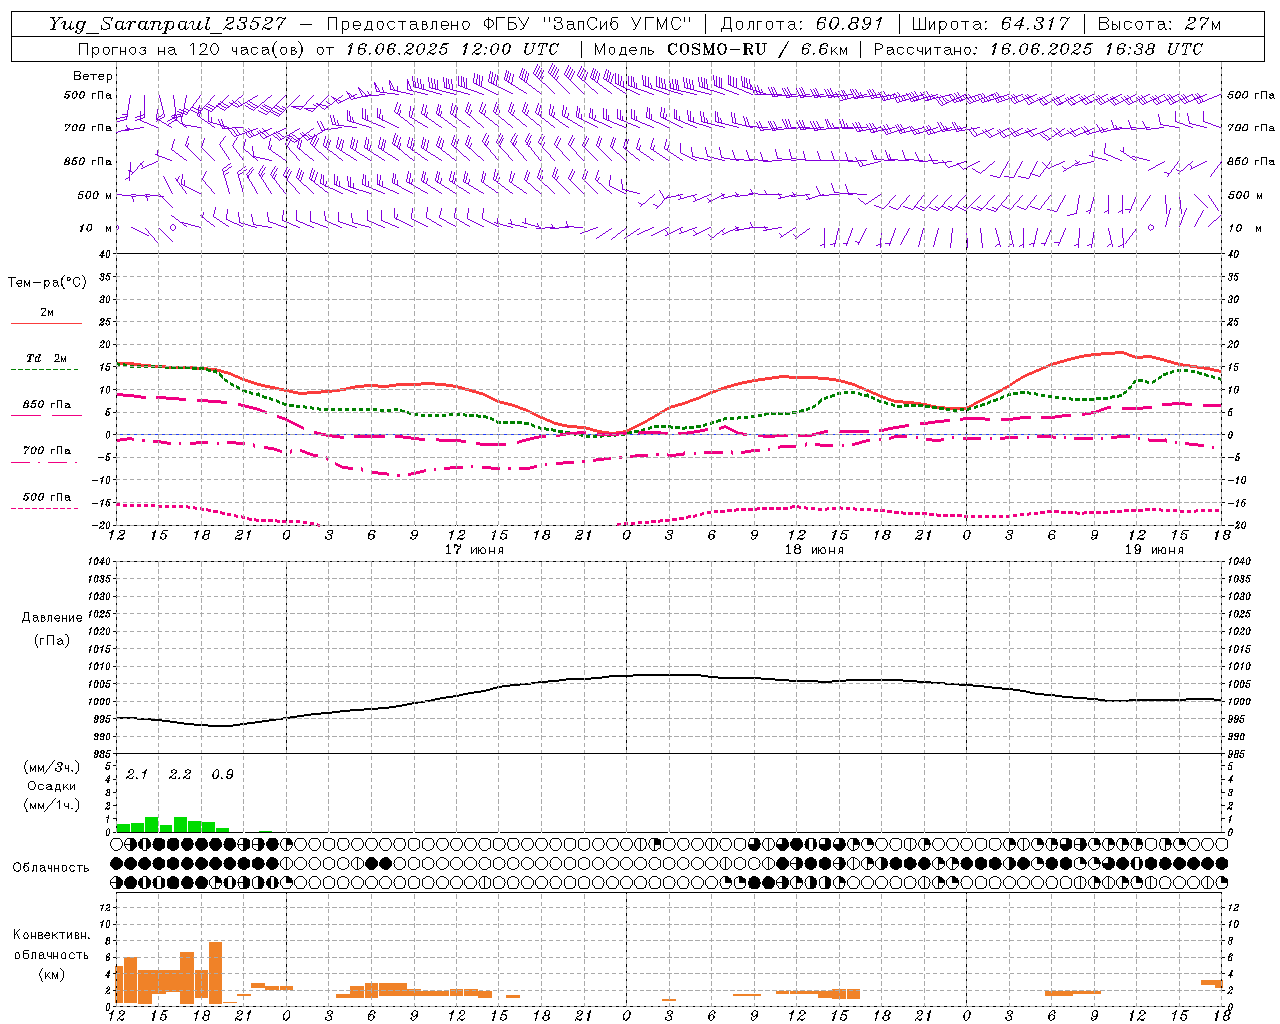
Task: Click the Рассчитано 16.06.2025 16:38 UTC timestamp
Action: 1038,49
